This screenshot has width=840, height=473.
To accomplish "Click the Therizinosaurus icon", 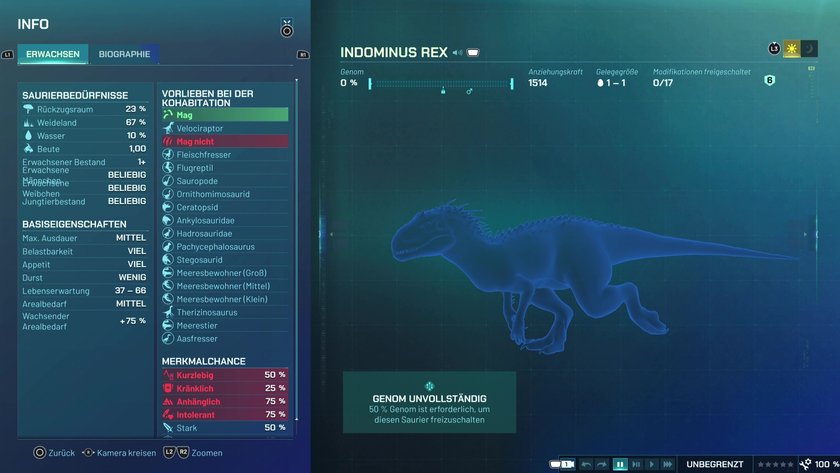I will click(168, 312).
